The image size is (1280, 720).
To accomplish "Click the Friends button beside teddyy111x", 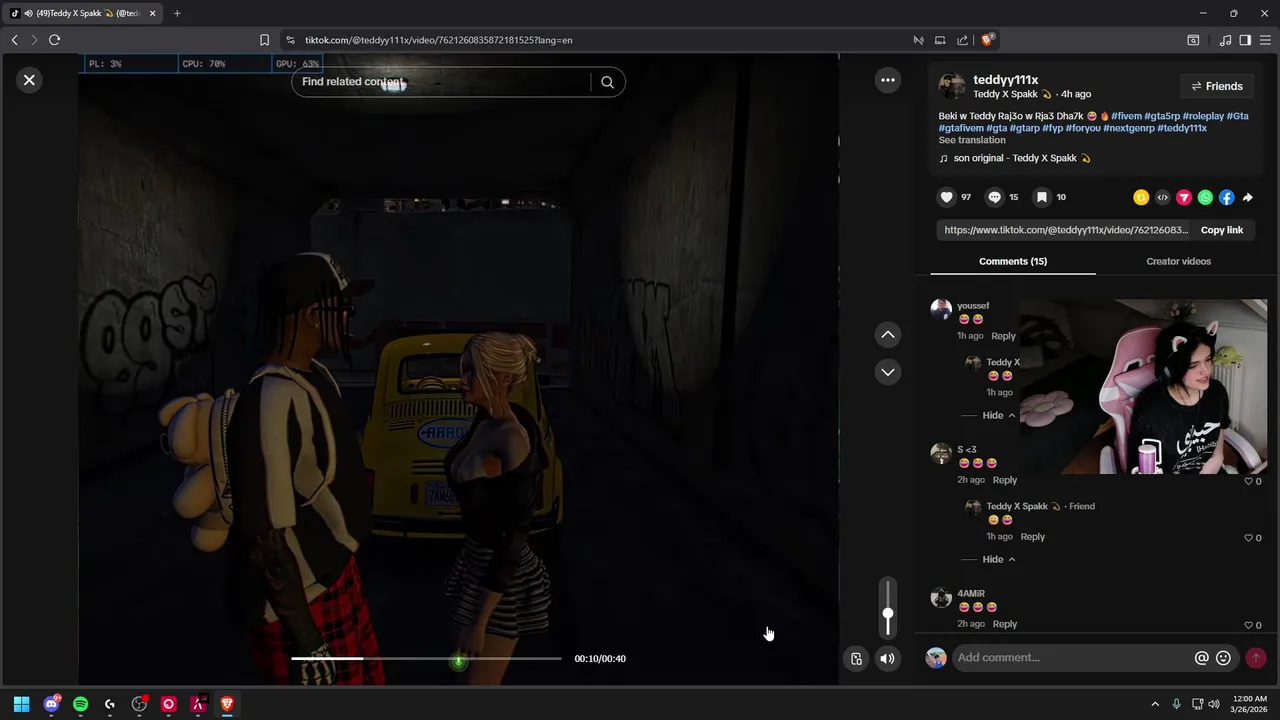I will (x=1217, y=86).
